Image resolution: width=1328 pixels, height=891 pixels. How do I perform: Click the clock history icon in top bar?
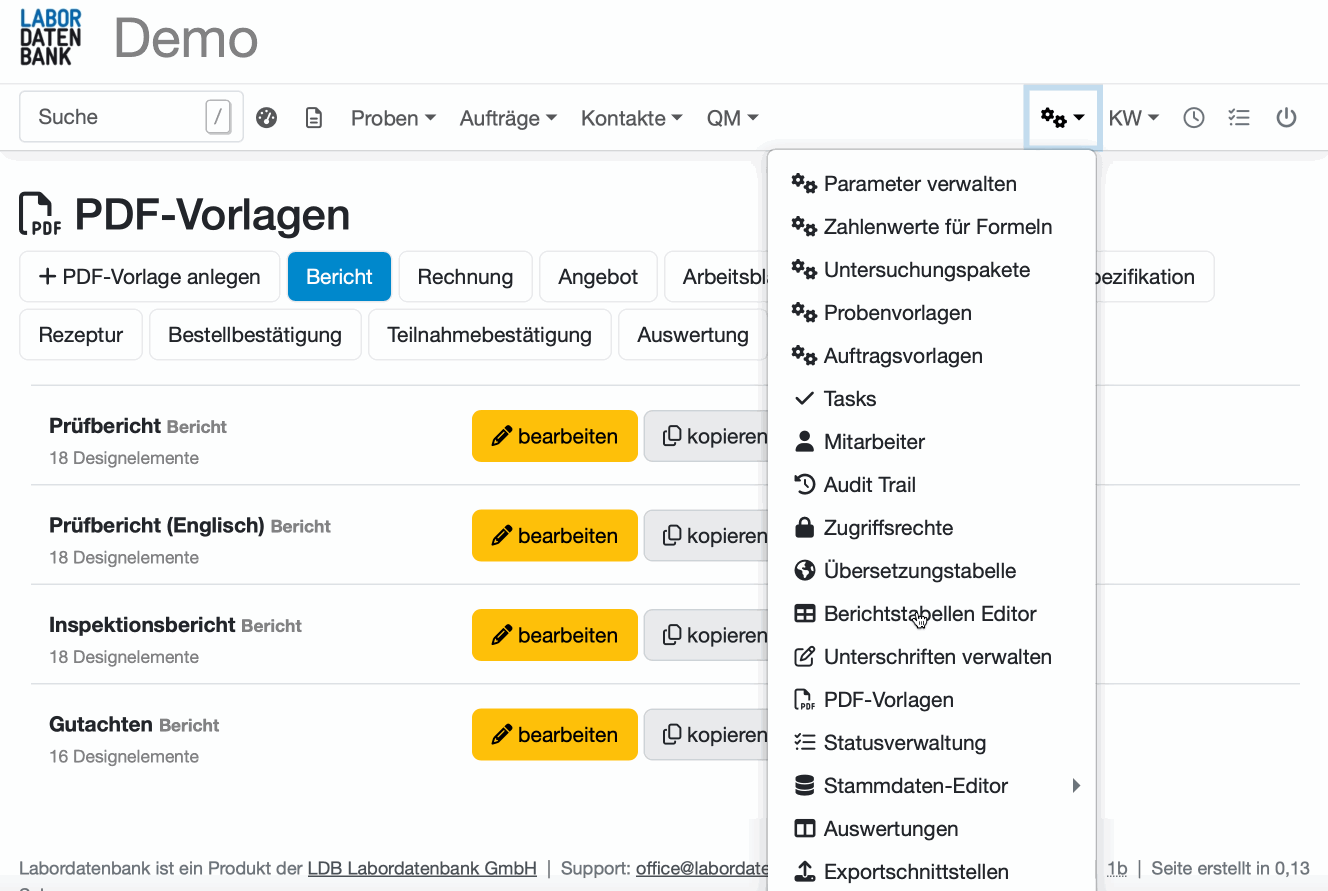(1193, 117)
